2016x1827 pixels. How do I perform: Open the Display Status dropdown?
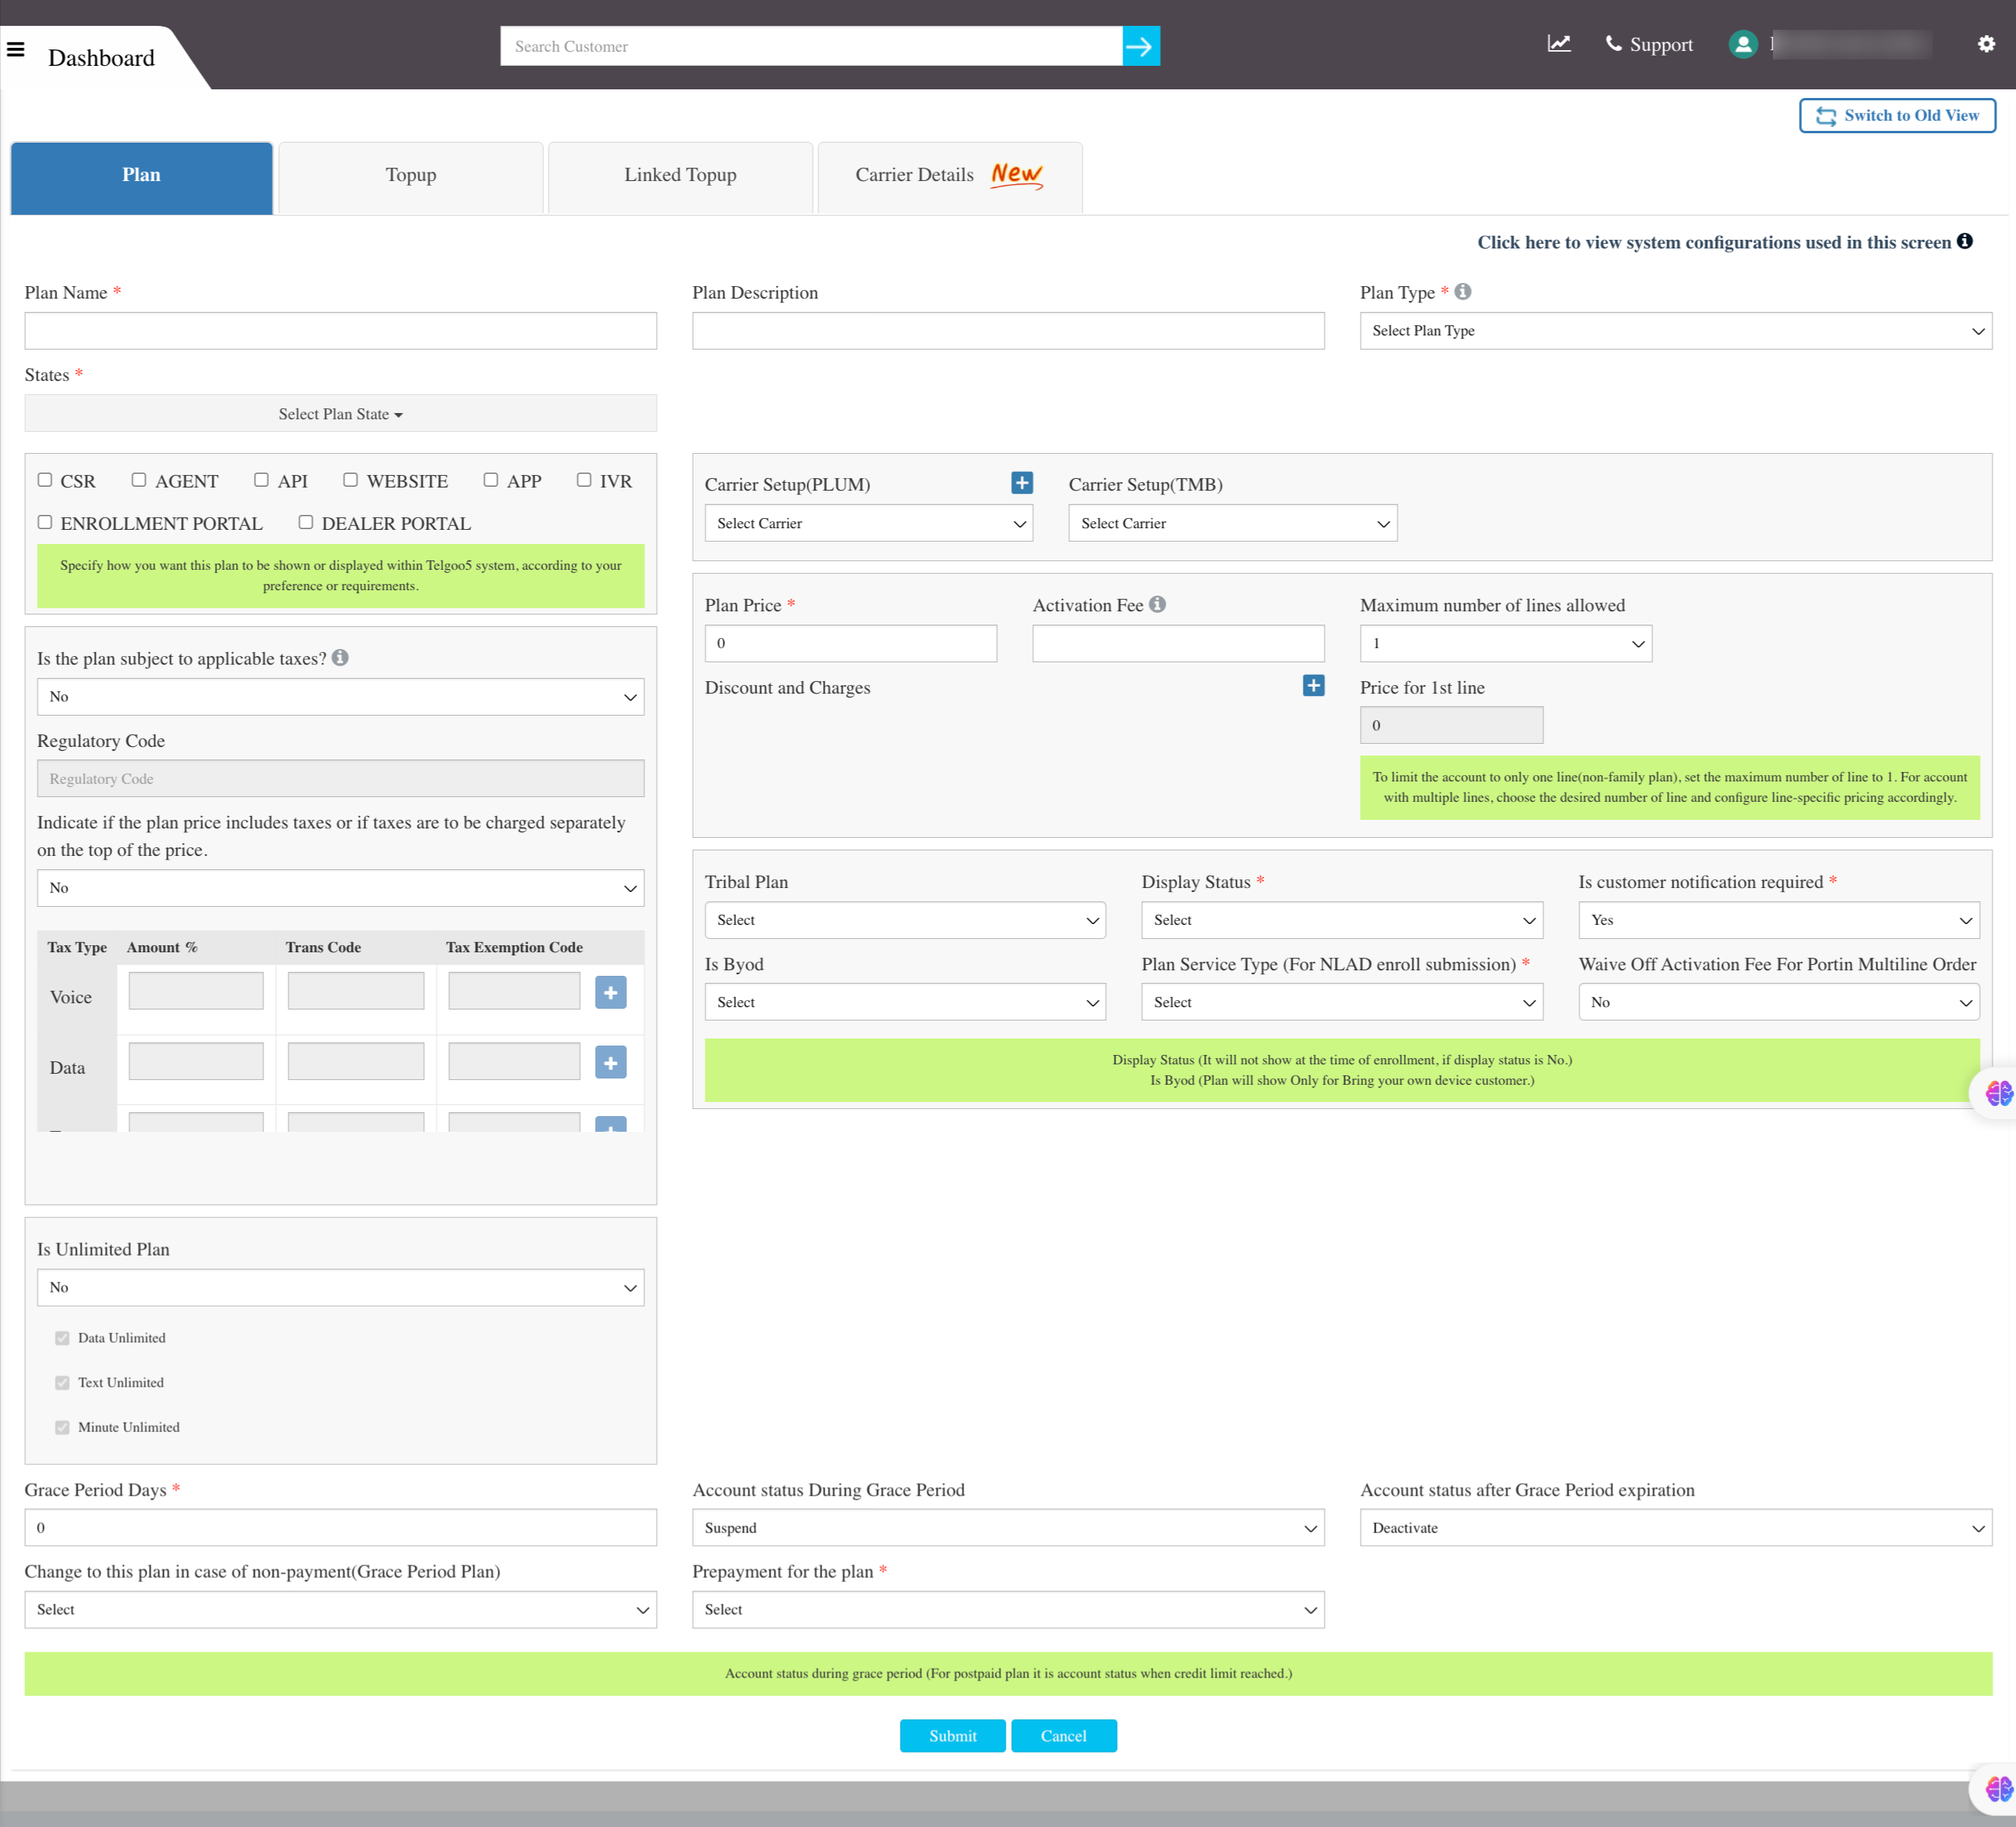tap(1342, 920)
